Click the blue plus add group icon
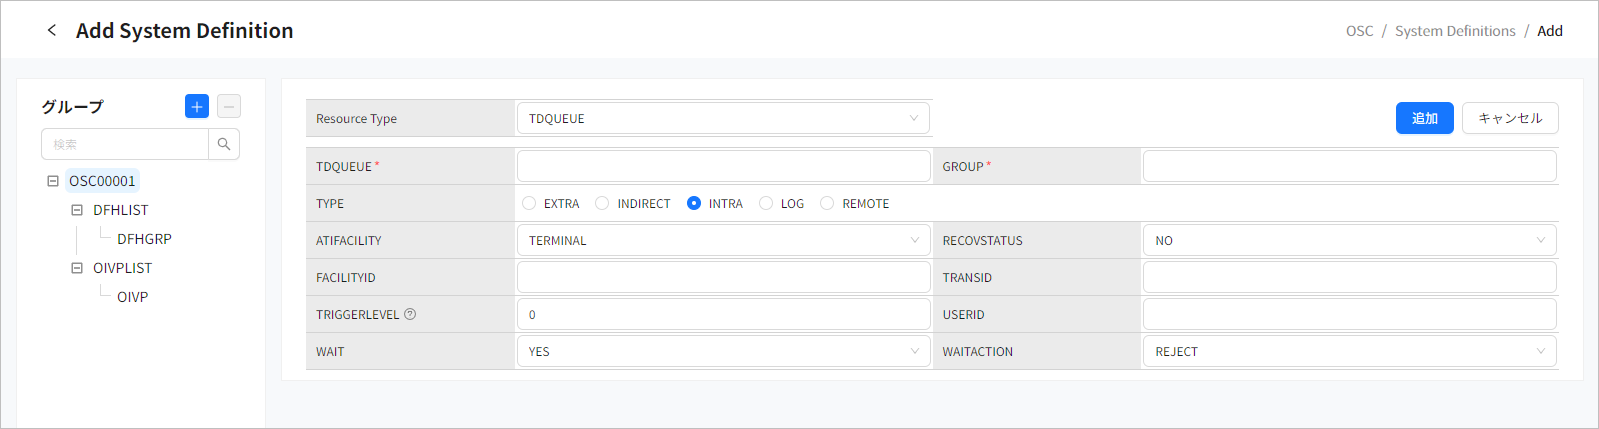The height and width of the screenshot is (429, 1599). click(197, 106)
